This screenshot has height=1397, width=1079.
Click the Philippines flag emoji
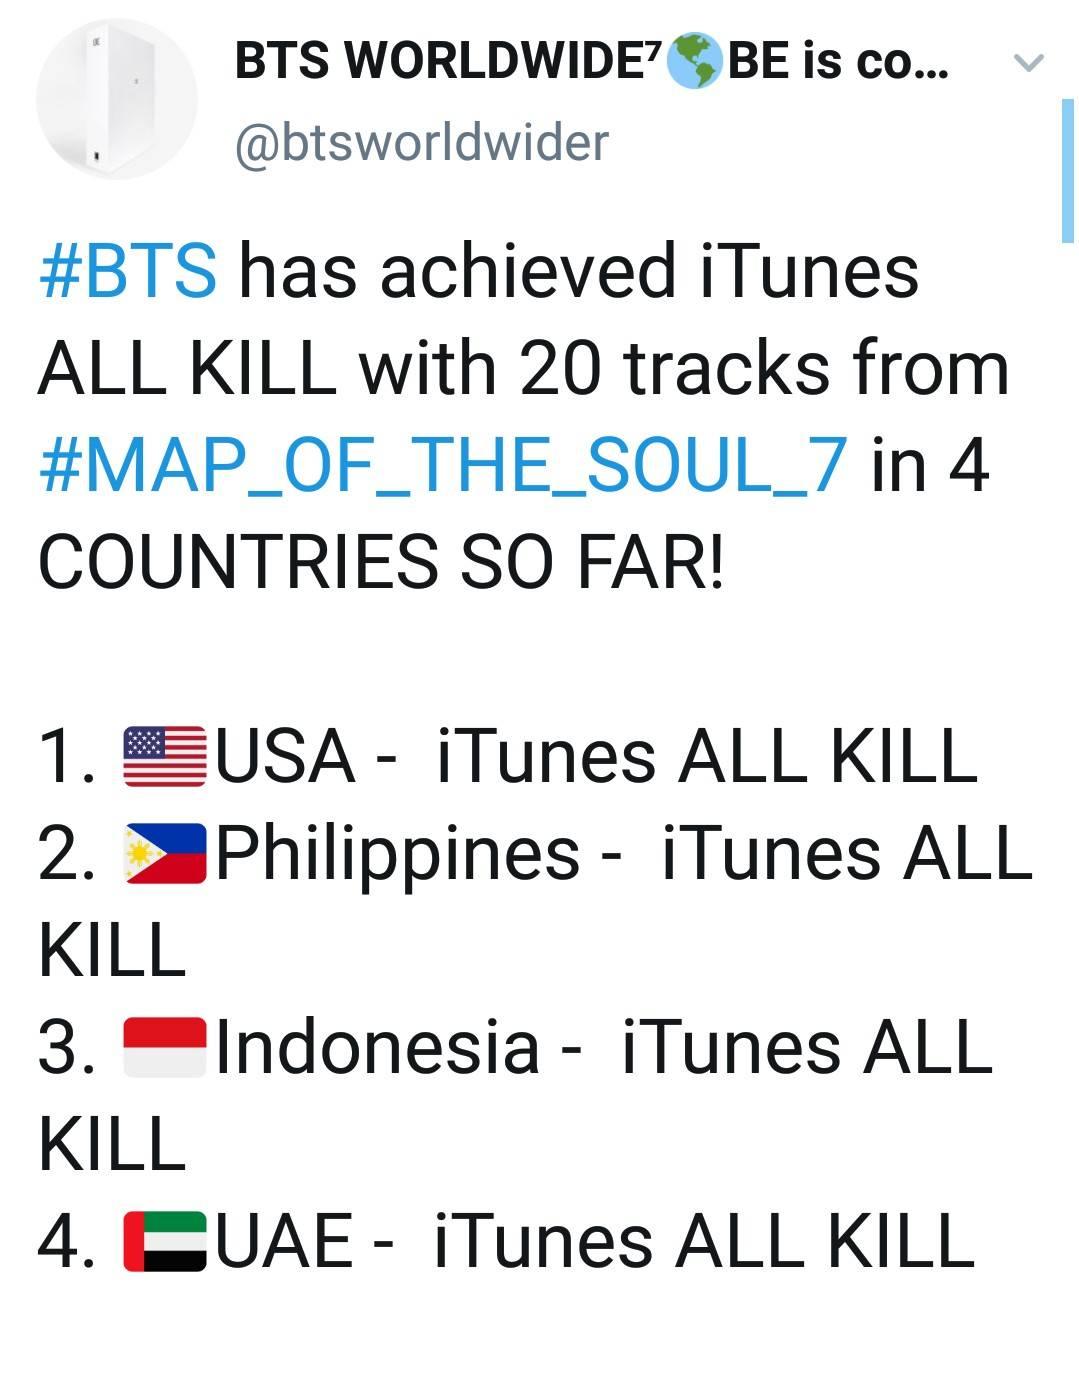click(x=164, y=853)
